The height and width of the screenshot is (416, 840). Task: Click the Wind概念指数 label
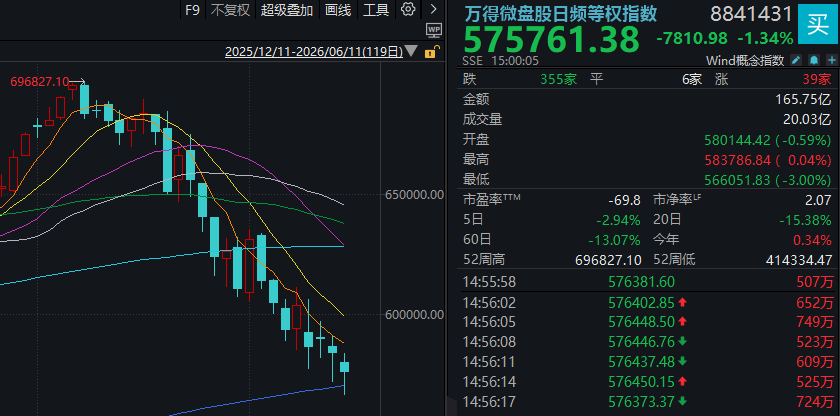[x=745, y=60]
